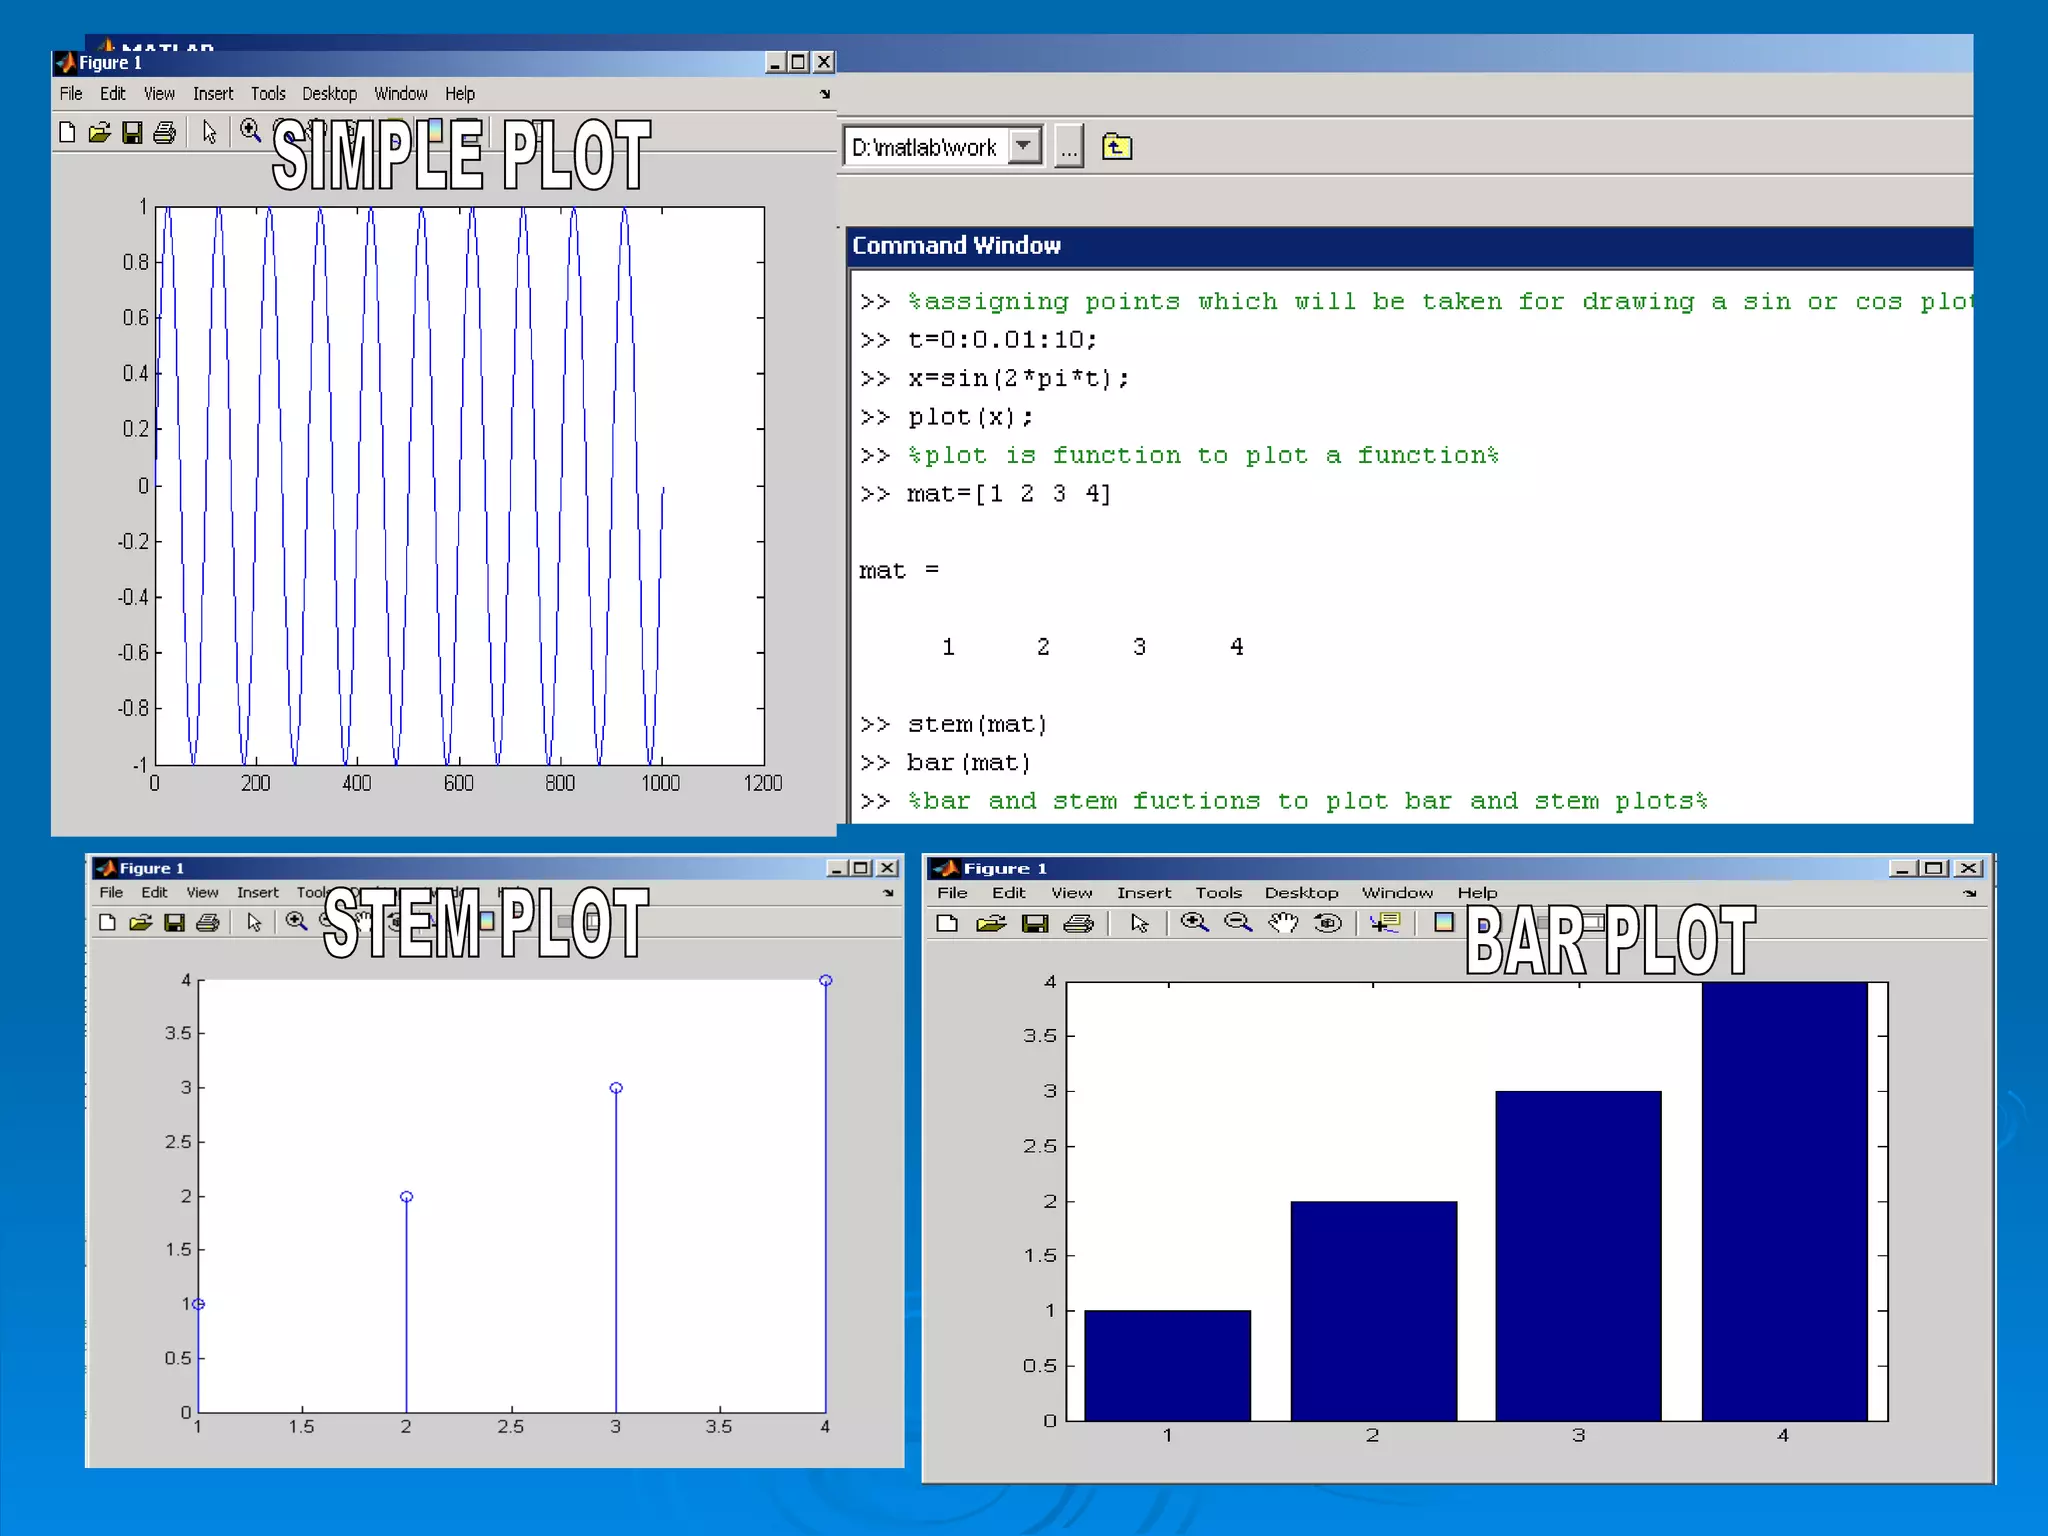Activate Zoom Out tool in Bar Plot toolbar
The width and height of the screenshot is (2048, 1536).
click(x=1238, y=922)
